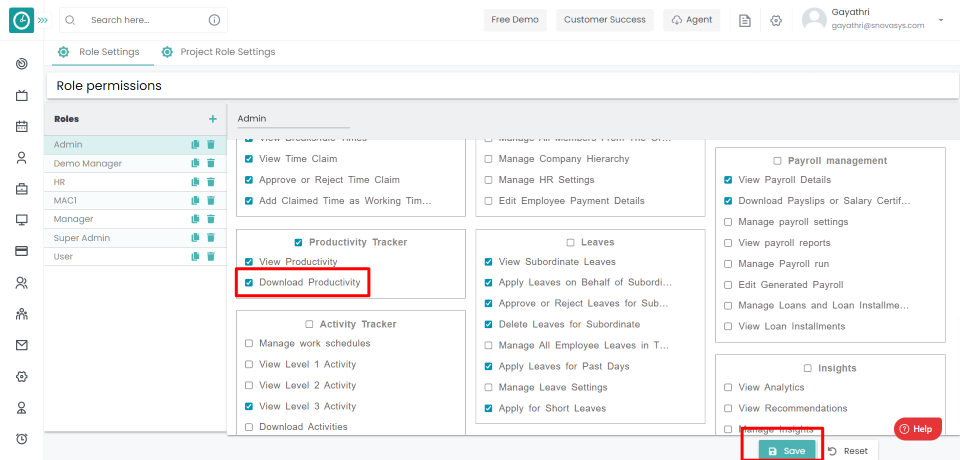Enable the Leaves group checkbox
Image resolution: width=960 pixels, height=460 pixels.
[571, 243]
